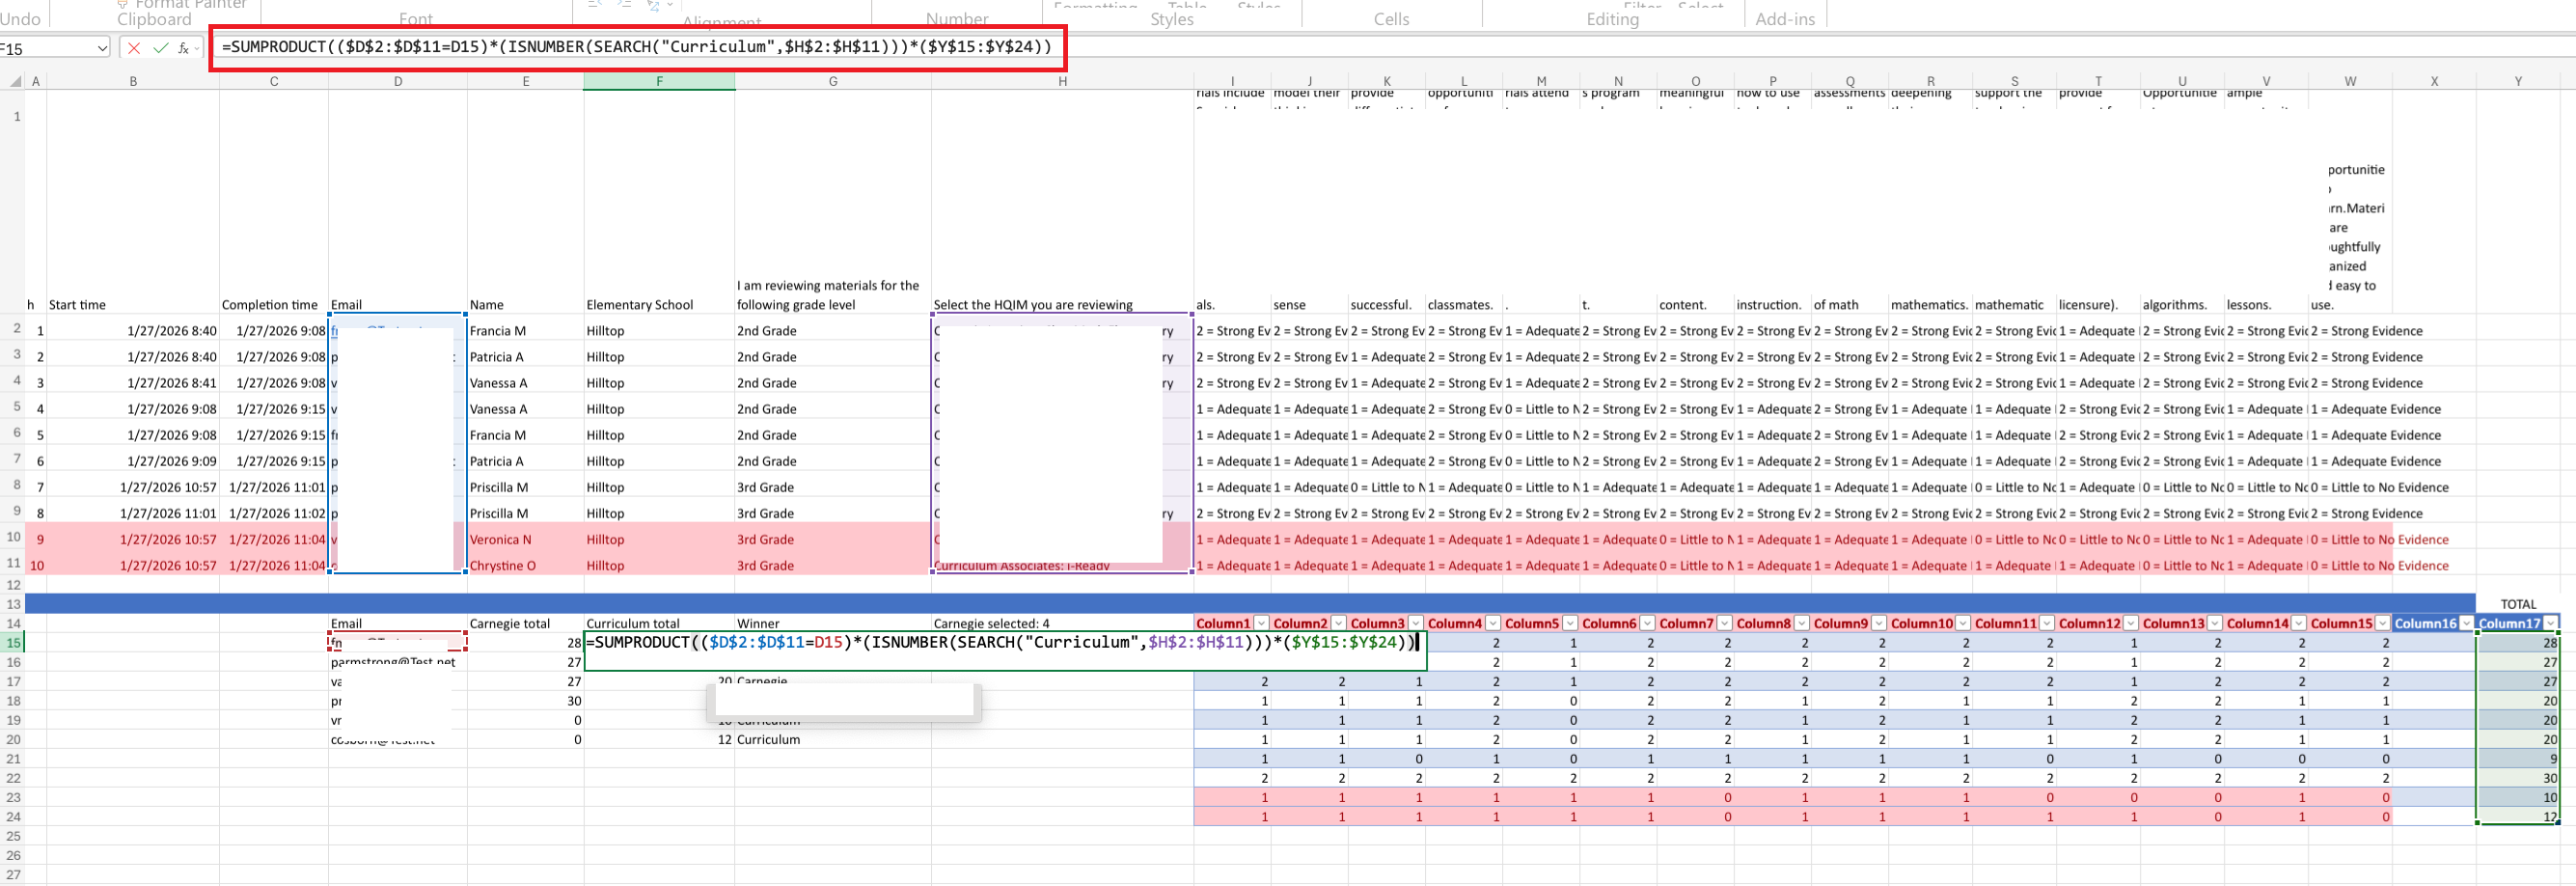Click the 'Start time' header cell
The image size is (2576, 886).
(x=133, y=305)
